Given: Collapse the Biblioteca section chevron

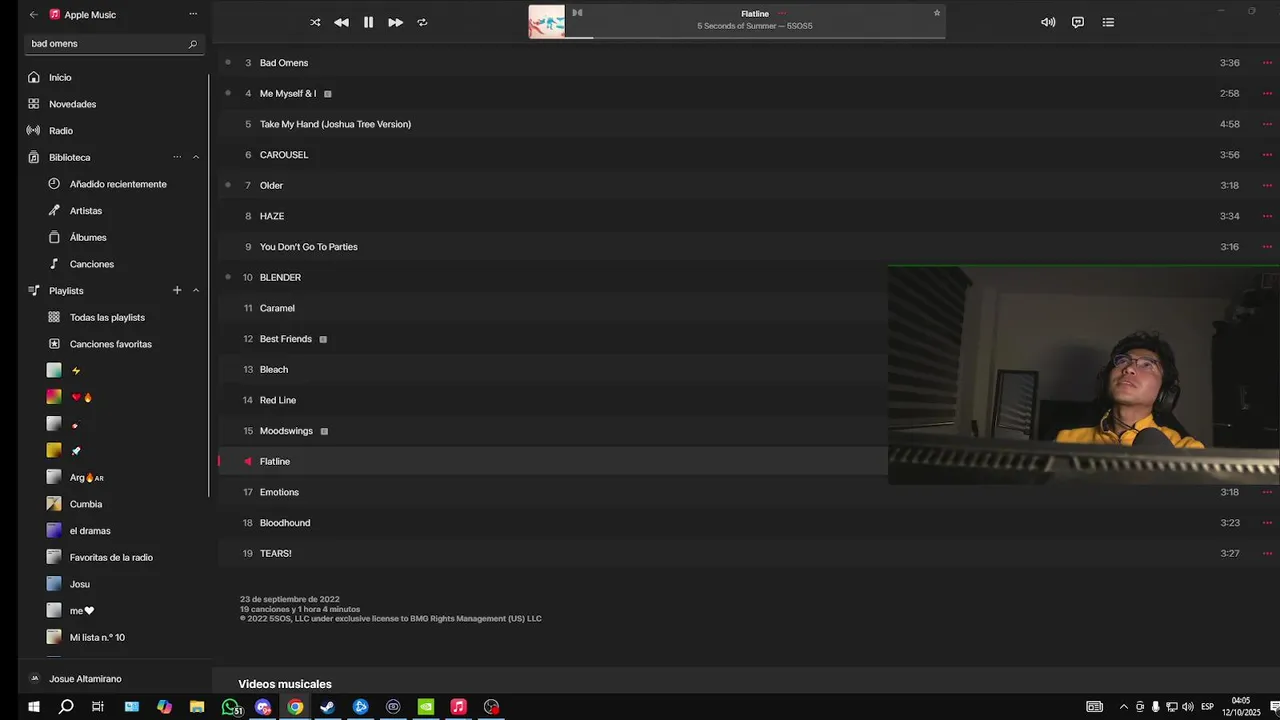Looking at the screenshot, I should pos(196,157).
